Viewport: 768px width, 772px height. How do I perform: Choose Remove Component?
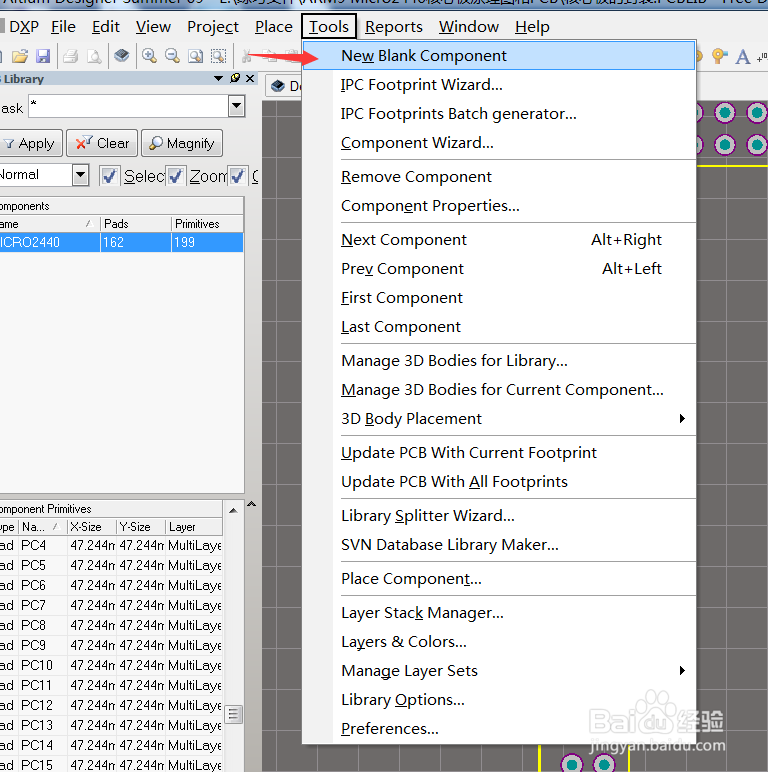coord(499,177)
